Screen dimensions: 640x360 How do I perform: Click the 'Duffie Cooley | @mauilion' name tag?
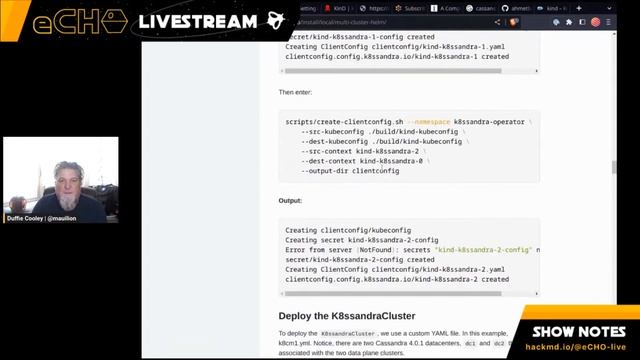pos(42,218)
